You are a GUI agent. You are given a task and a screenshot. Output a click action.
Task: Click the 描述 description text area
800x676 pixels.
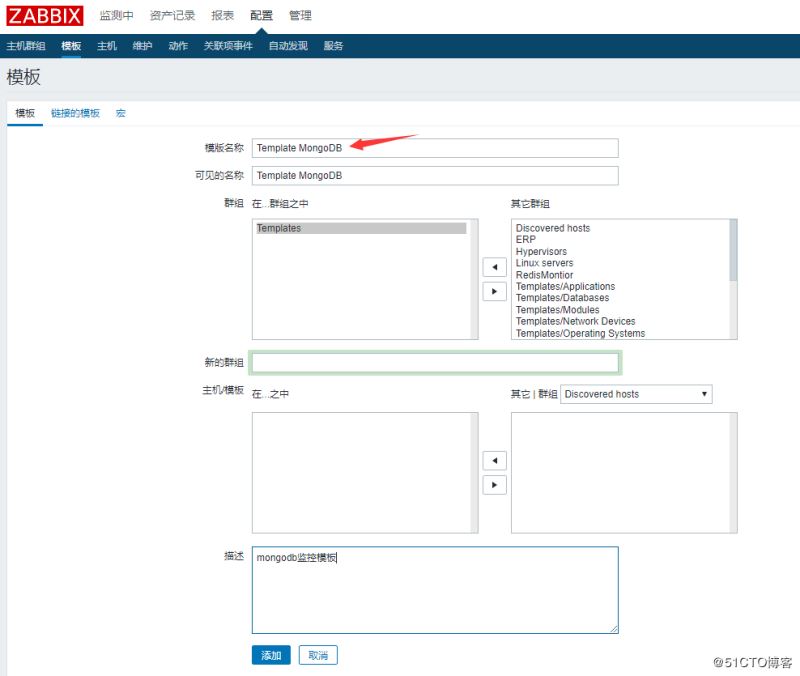(x=435, y=590)
